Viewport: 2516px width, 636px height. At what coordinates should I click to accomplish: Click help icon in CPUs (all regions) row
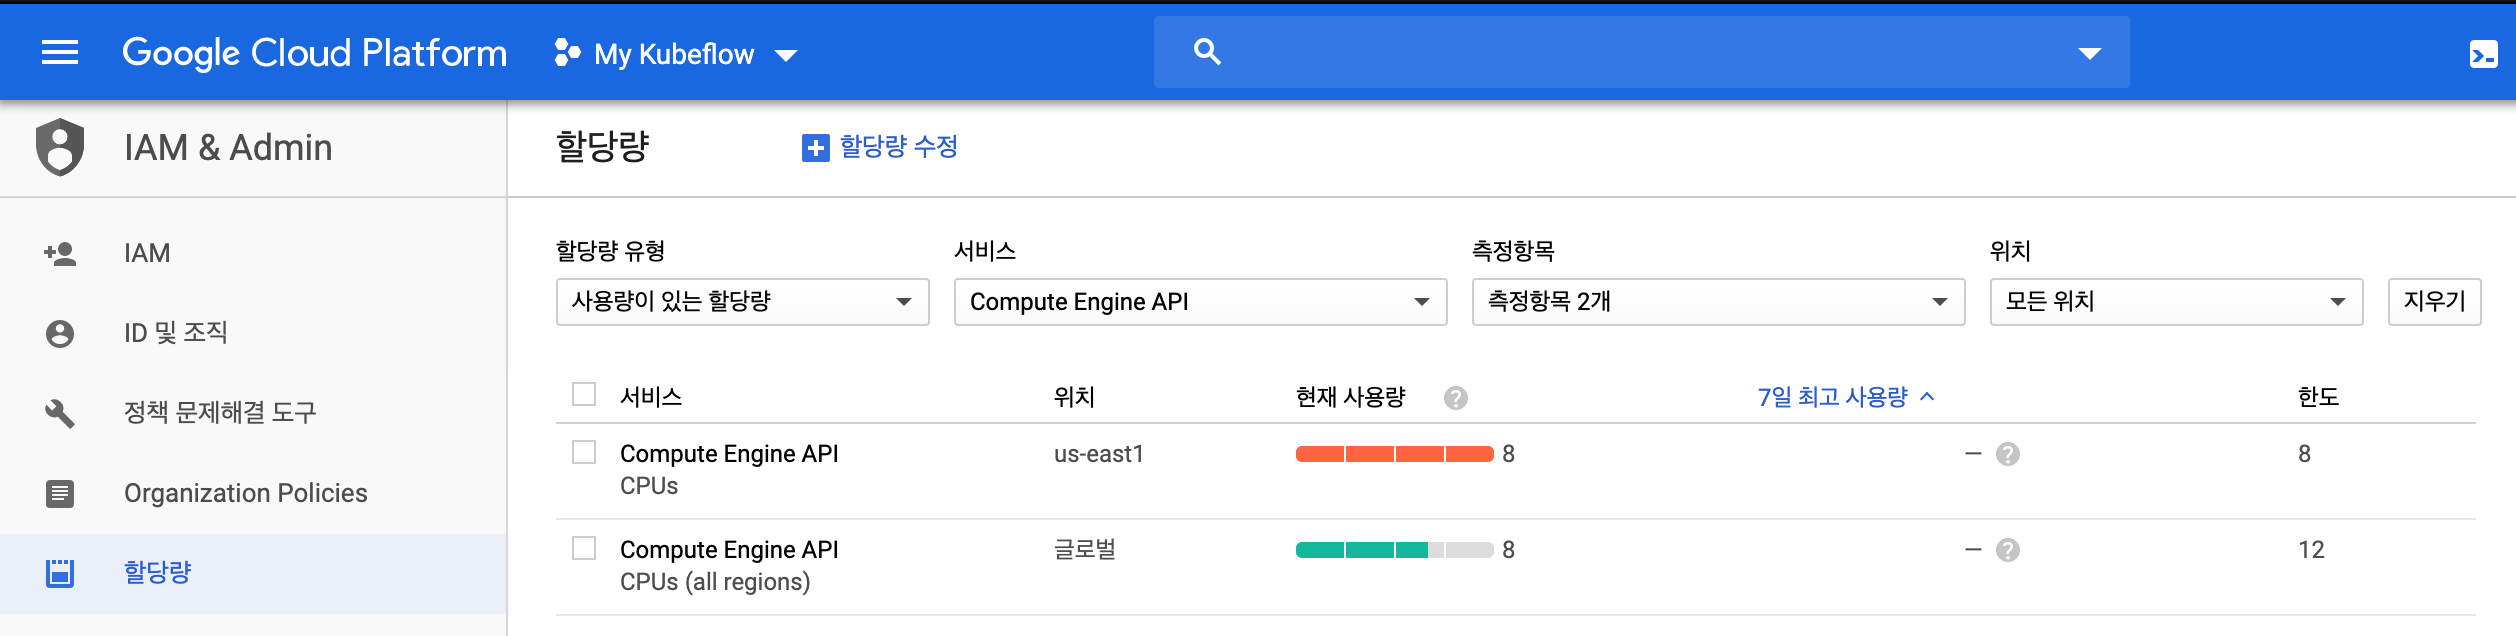tap(2008, 550)
